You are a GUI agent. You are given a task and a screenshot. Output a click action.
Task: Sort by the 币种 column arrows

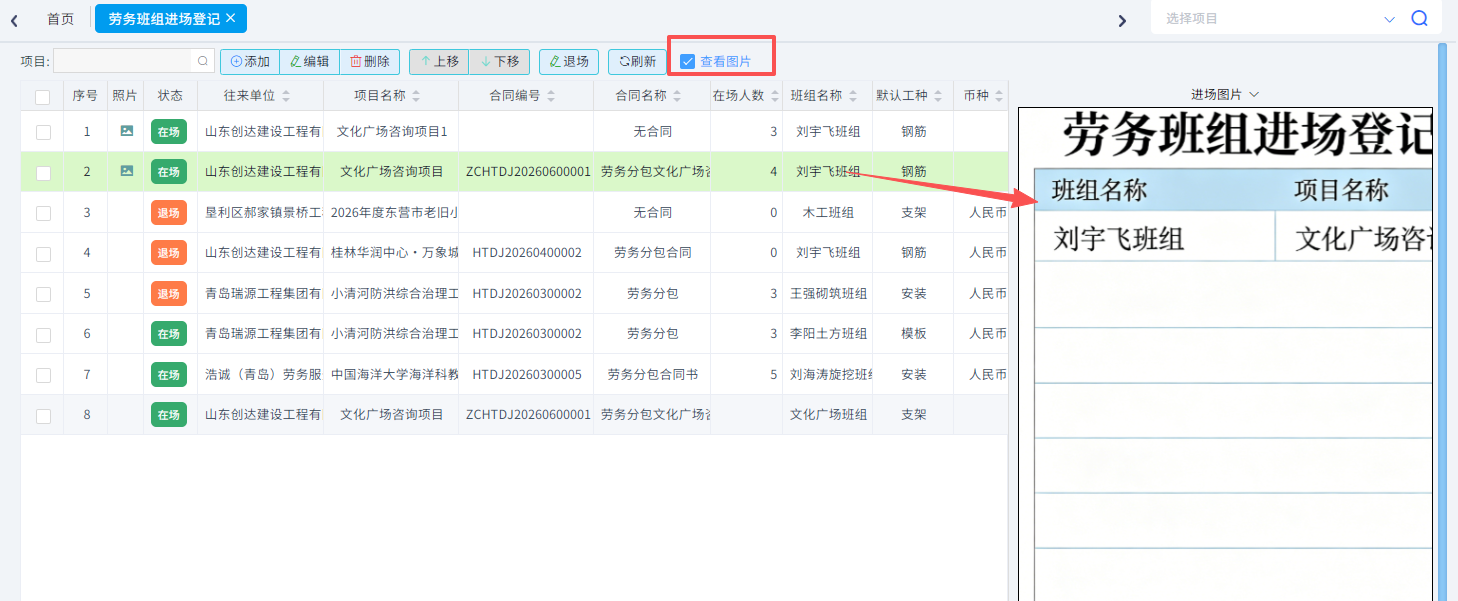pos(998,96)
